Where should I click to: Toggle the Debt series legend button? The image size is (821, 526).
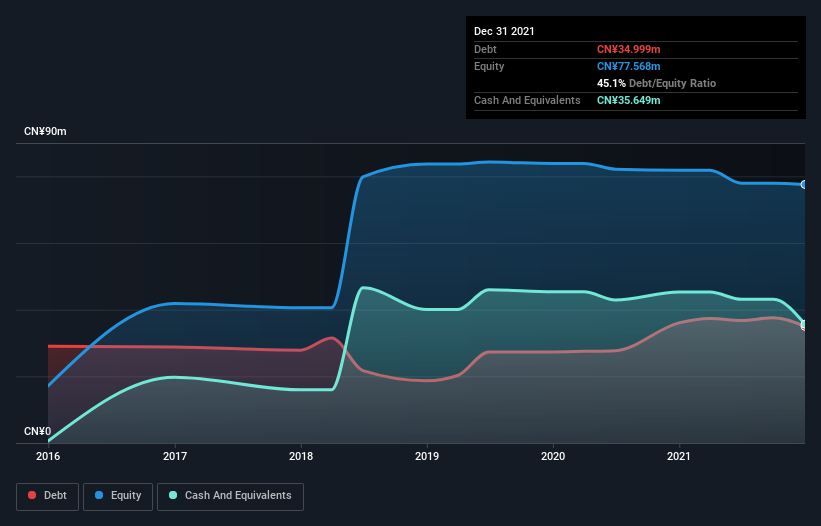click(x=47, y=496)
